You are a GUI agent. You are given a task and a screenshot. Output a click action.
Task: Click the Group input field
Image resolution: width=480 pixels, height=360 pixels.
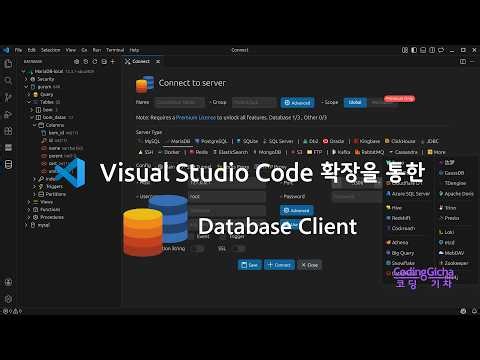(254, 102)
